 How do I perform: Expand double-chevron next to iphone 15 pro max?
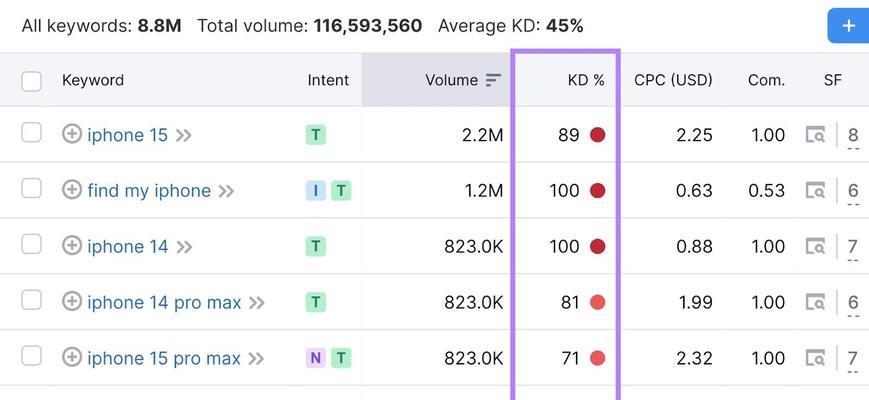coord(256,359)
